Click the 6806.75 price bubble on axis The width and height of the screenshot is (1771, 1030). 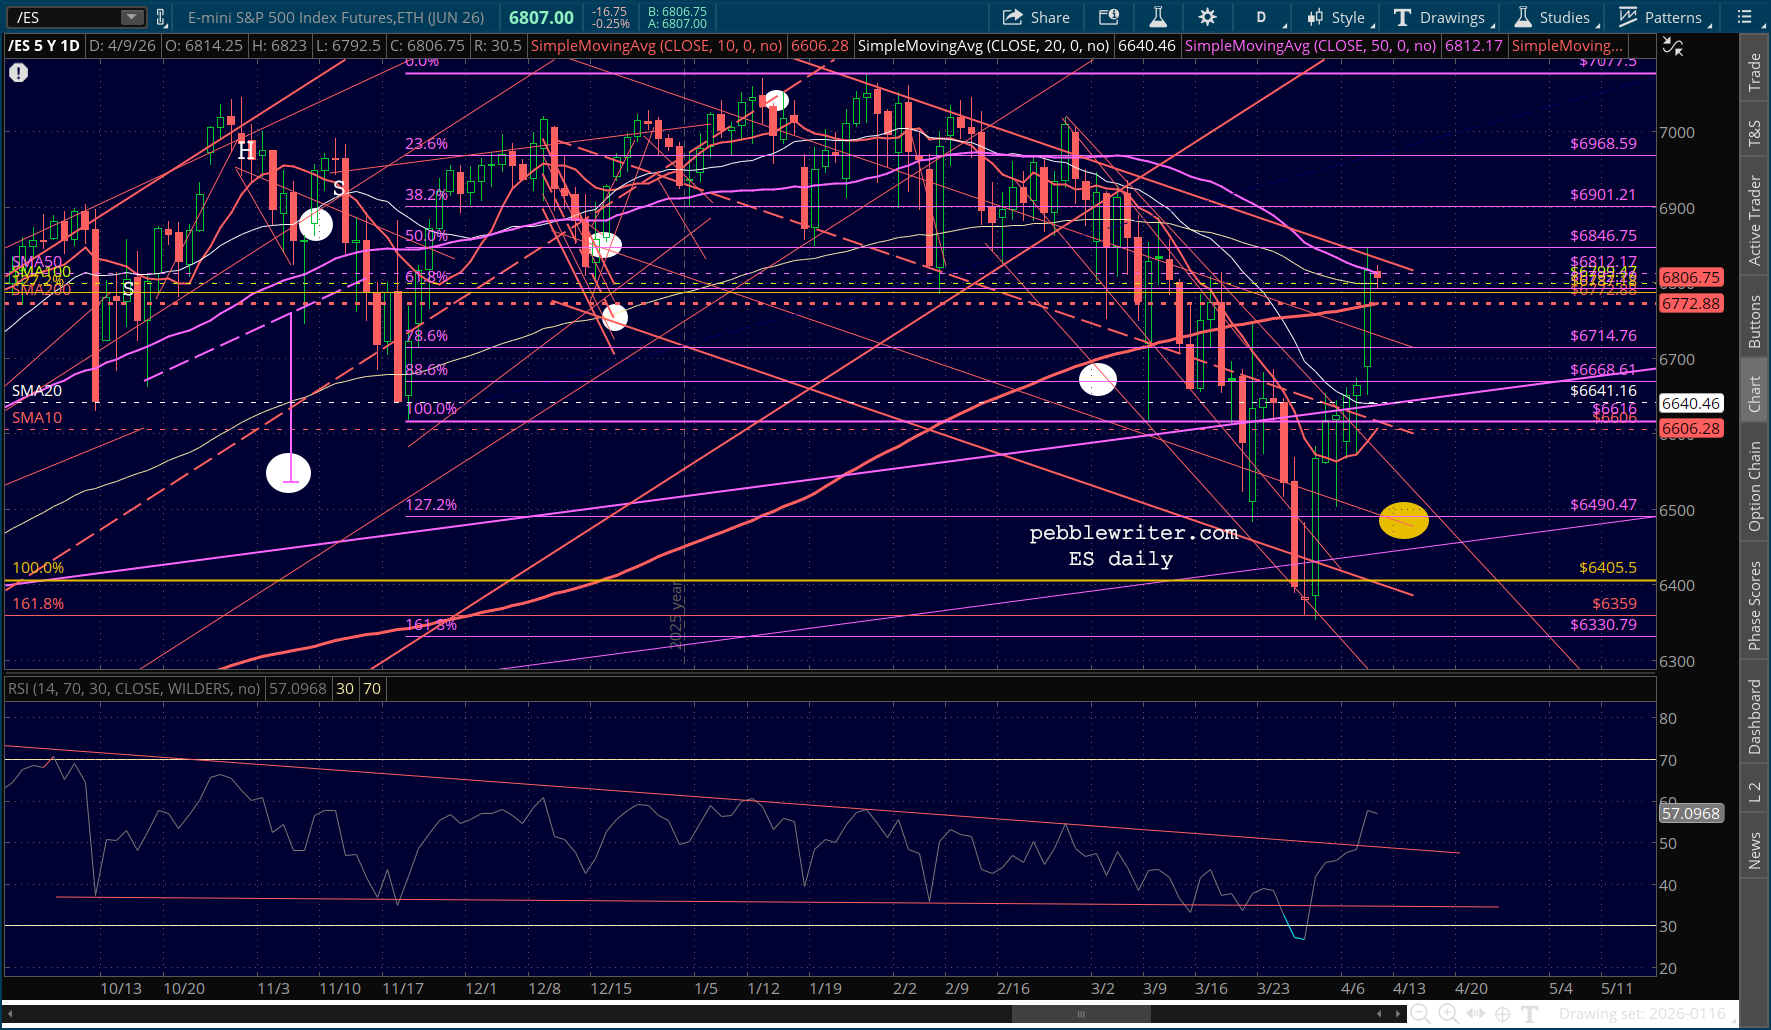[1691, 278]
